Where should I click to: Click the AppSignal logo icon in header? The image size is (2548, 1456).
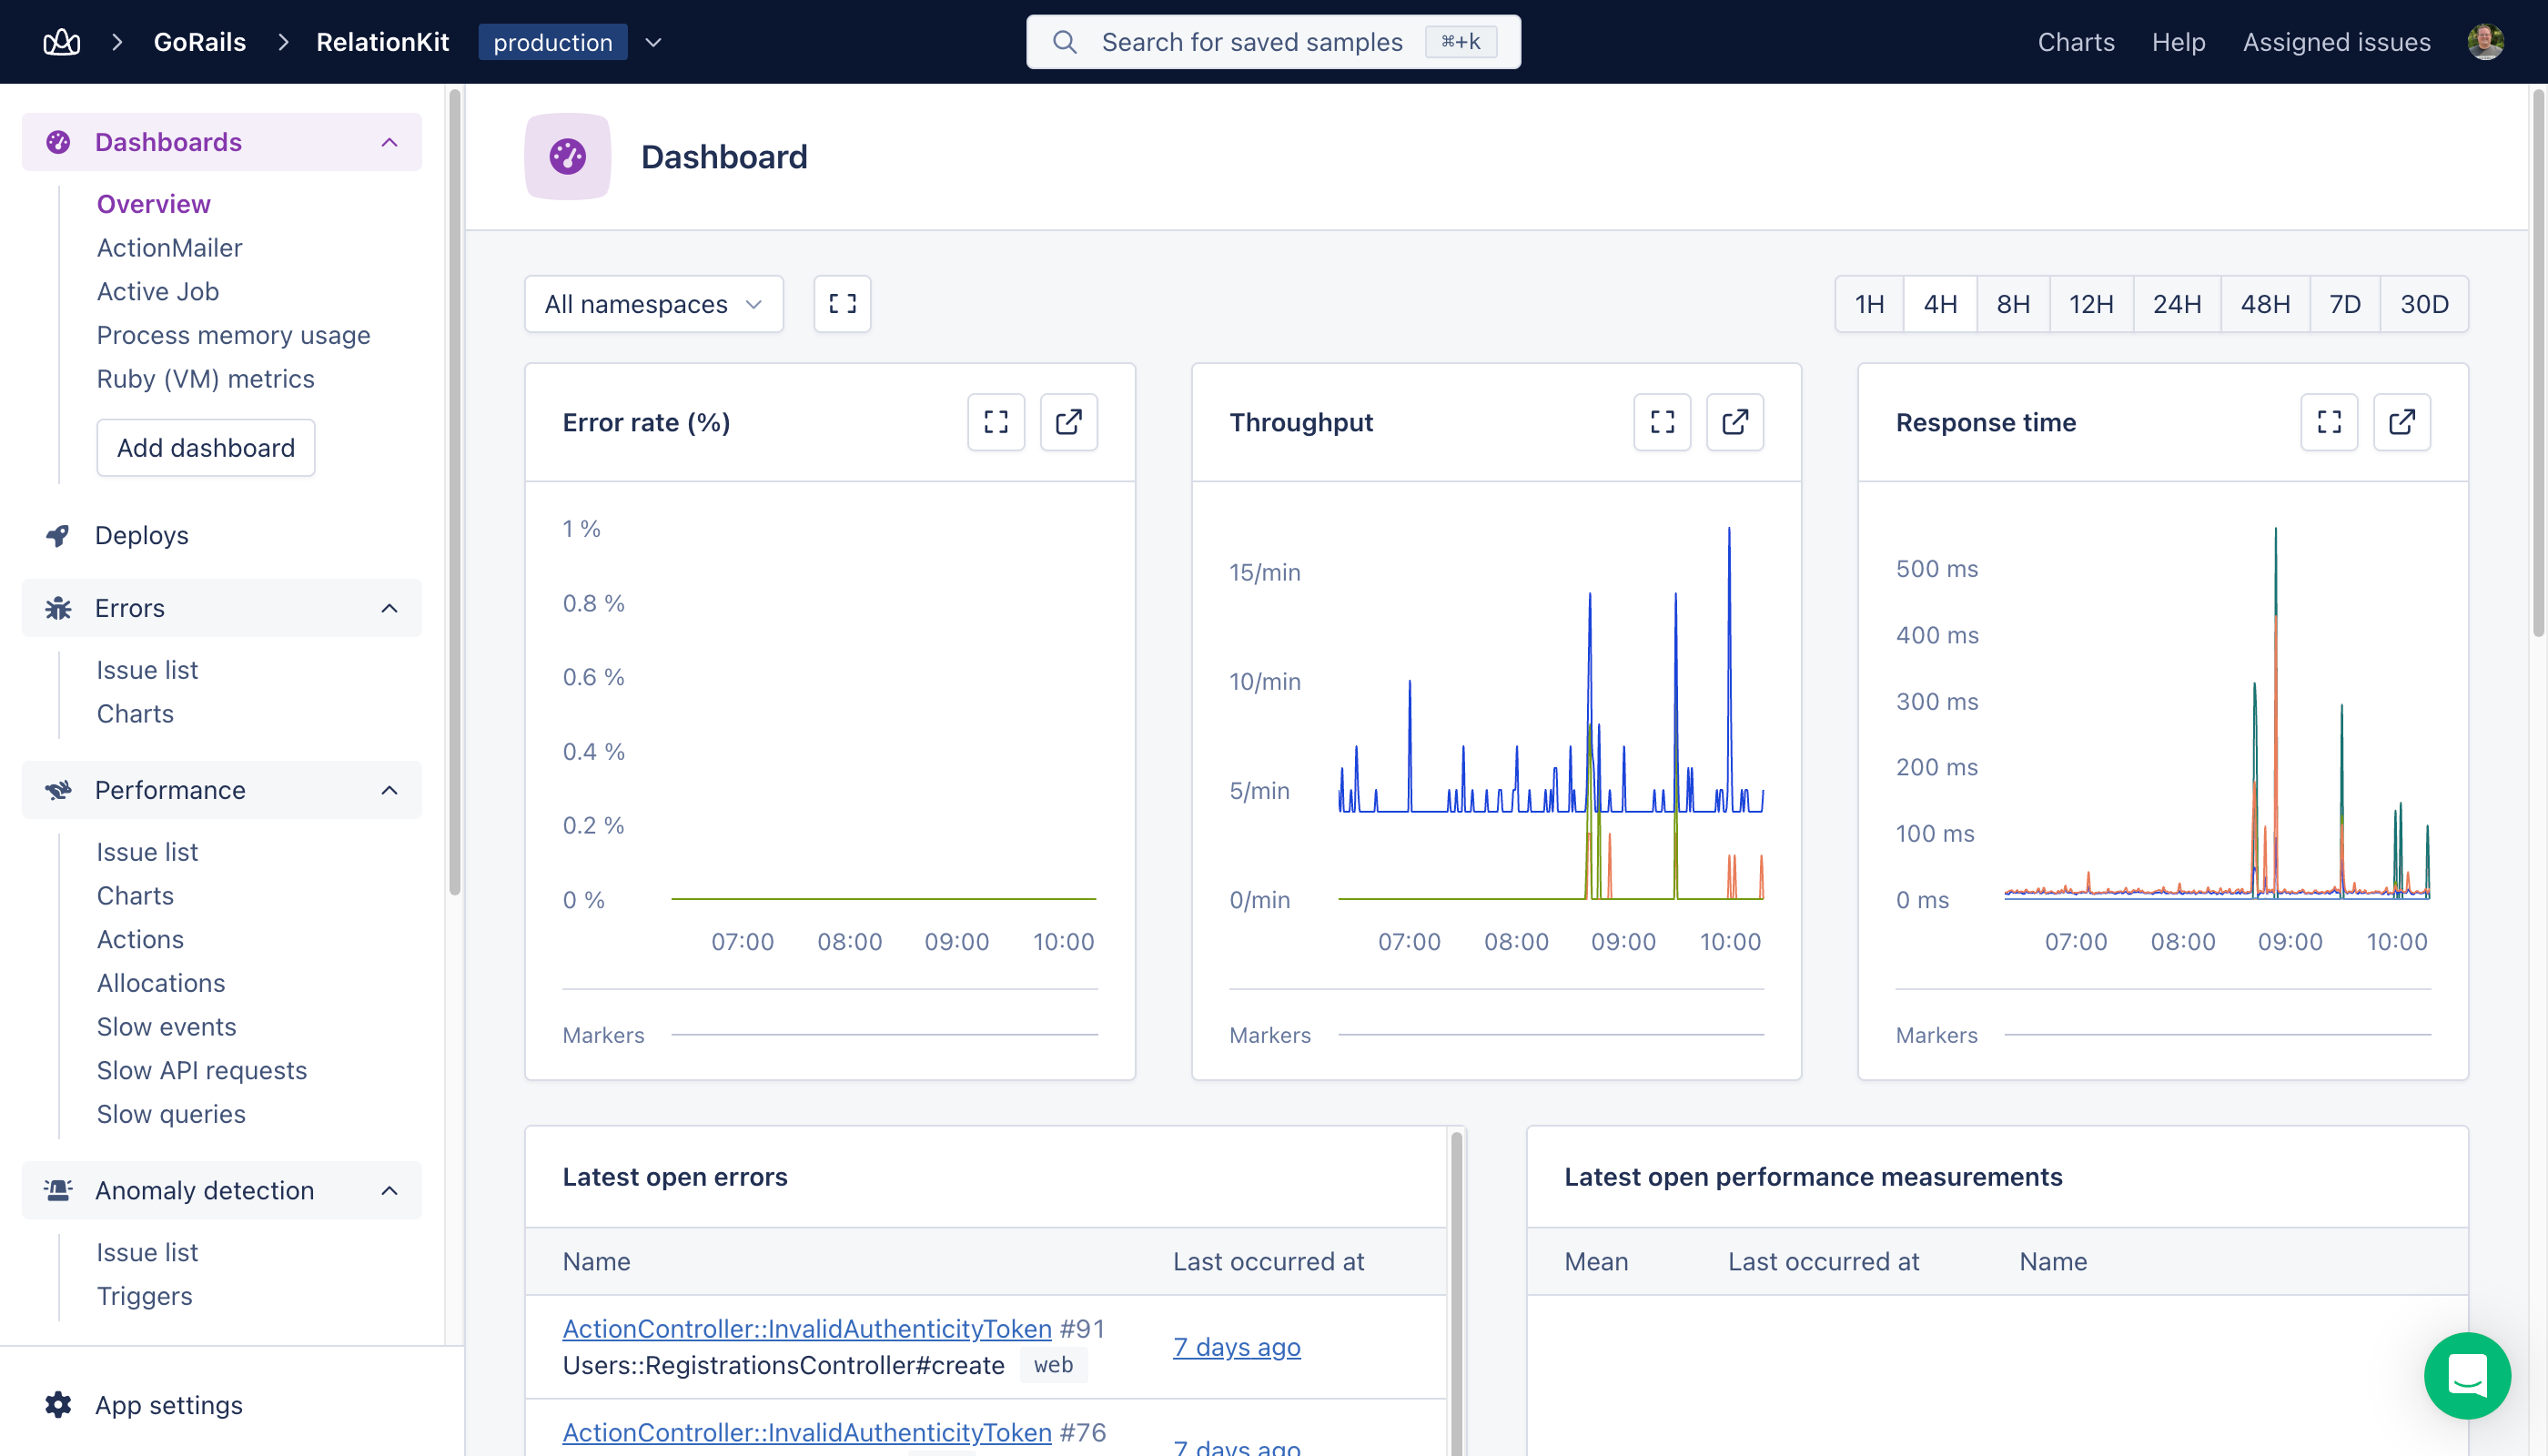[x=61, y=42]
